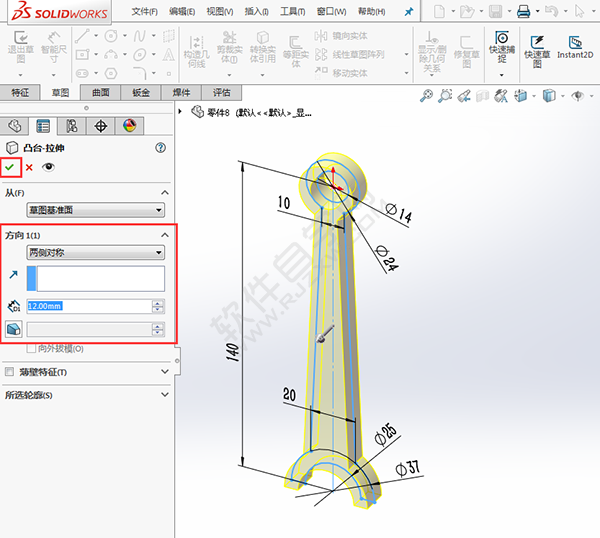Select the Spline sketch tool
This screenshot has height=538, width=600.
click(x=140, y=36)
